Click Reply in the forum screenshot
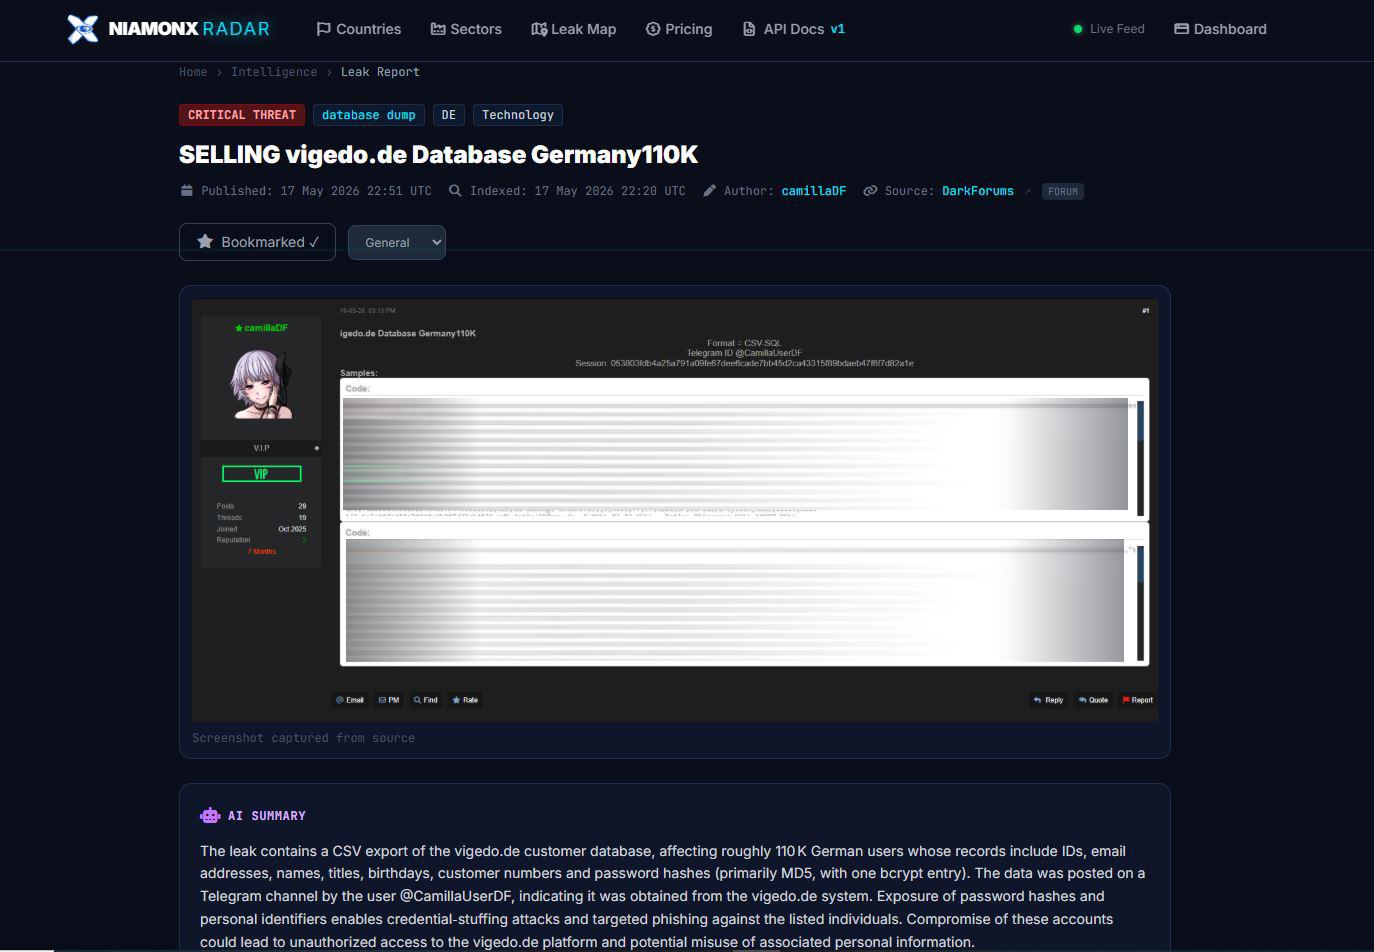1374x952 pixels. tap(1048, 700)
